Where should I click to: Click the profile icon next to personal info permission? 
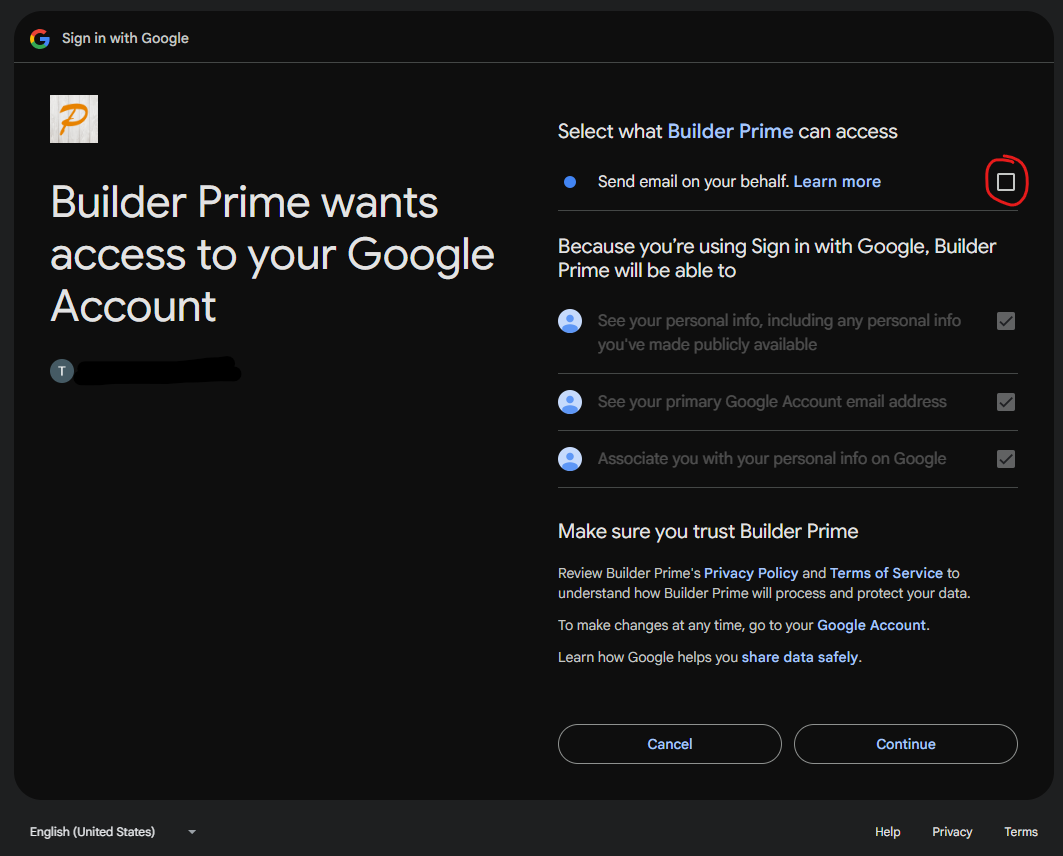click(x=570, y=321)
